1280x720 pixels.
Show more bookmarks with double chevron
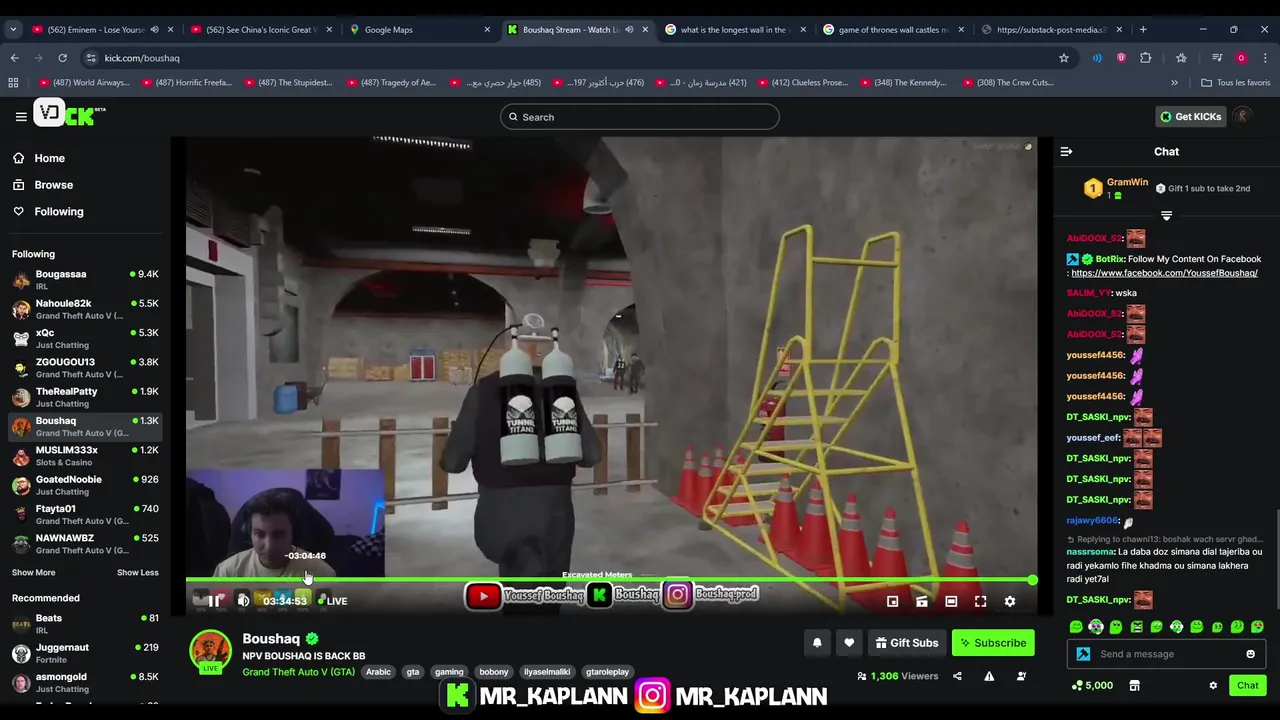point(1175,83)
